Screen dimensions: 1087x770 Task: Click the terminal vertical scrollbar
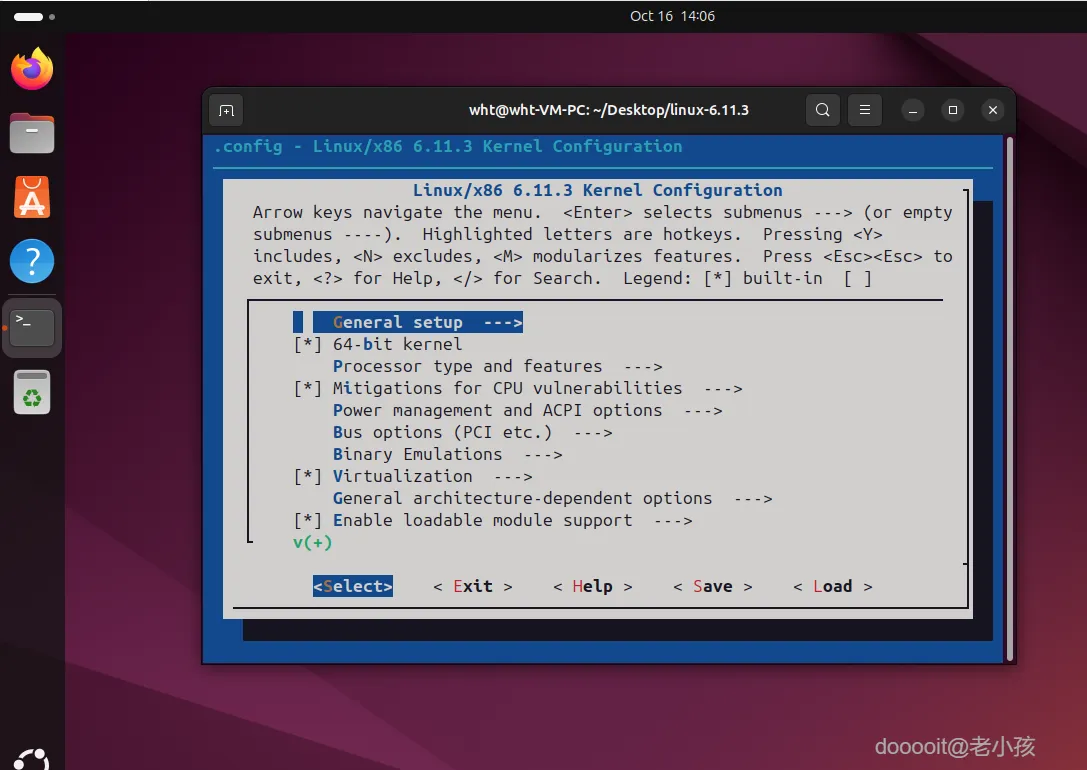[1010, 399]
